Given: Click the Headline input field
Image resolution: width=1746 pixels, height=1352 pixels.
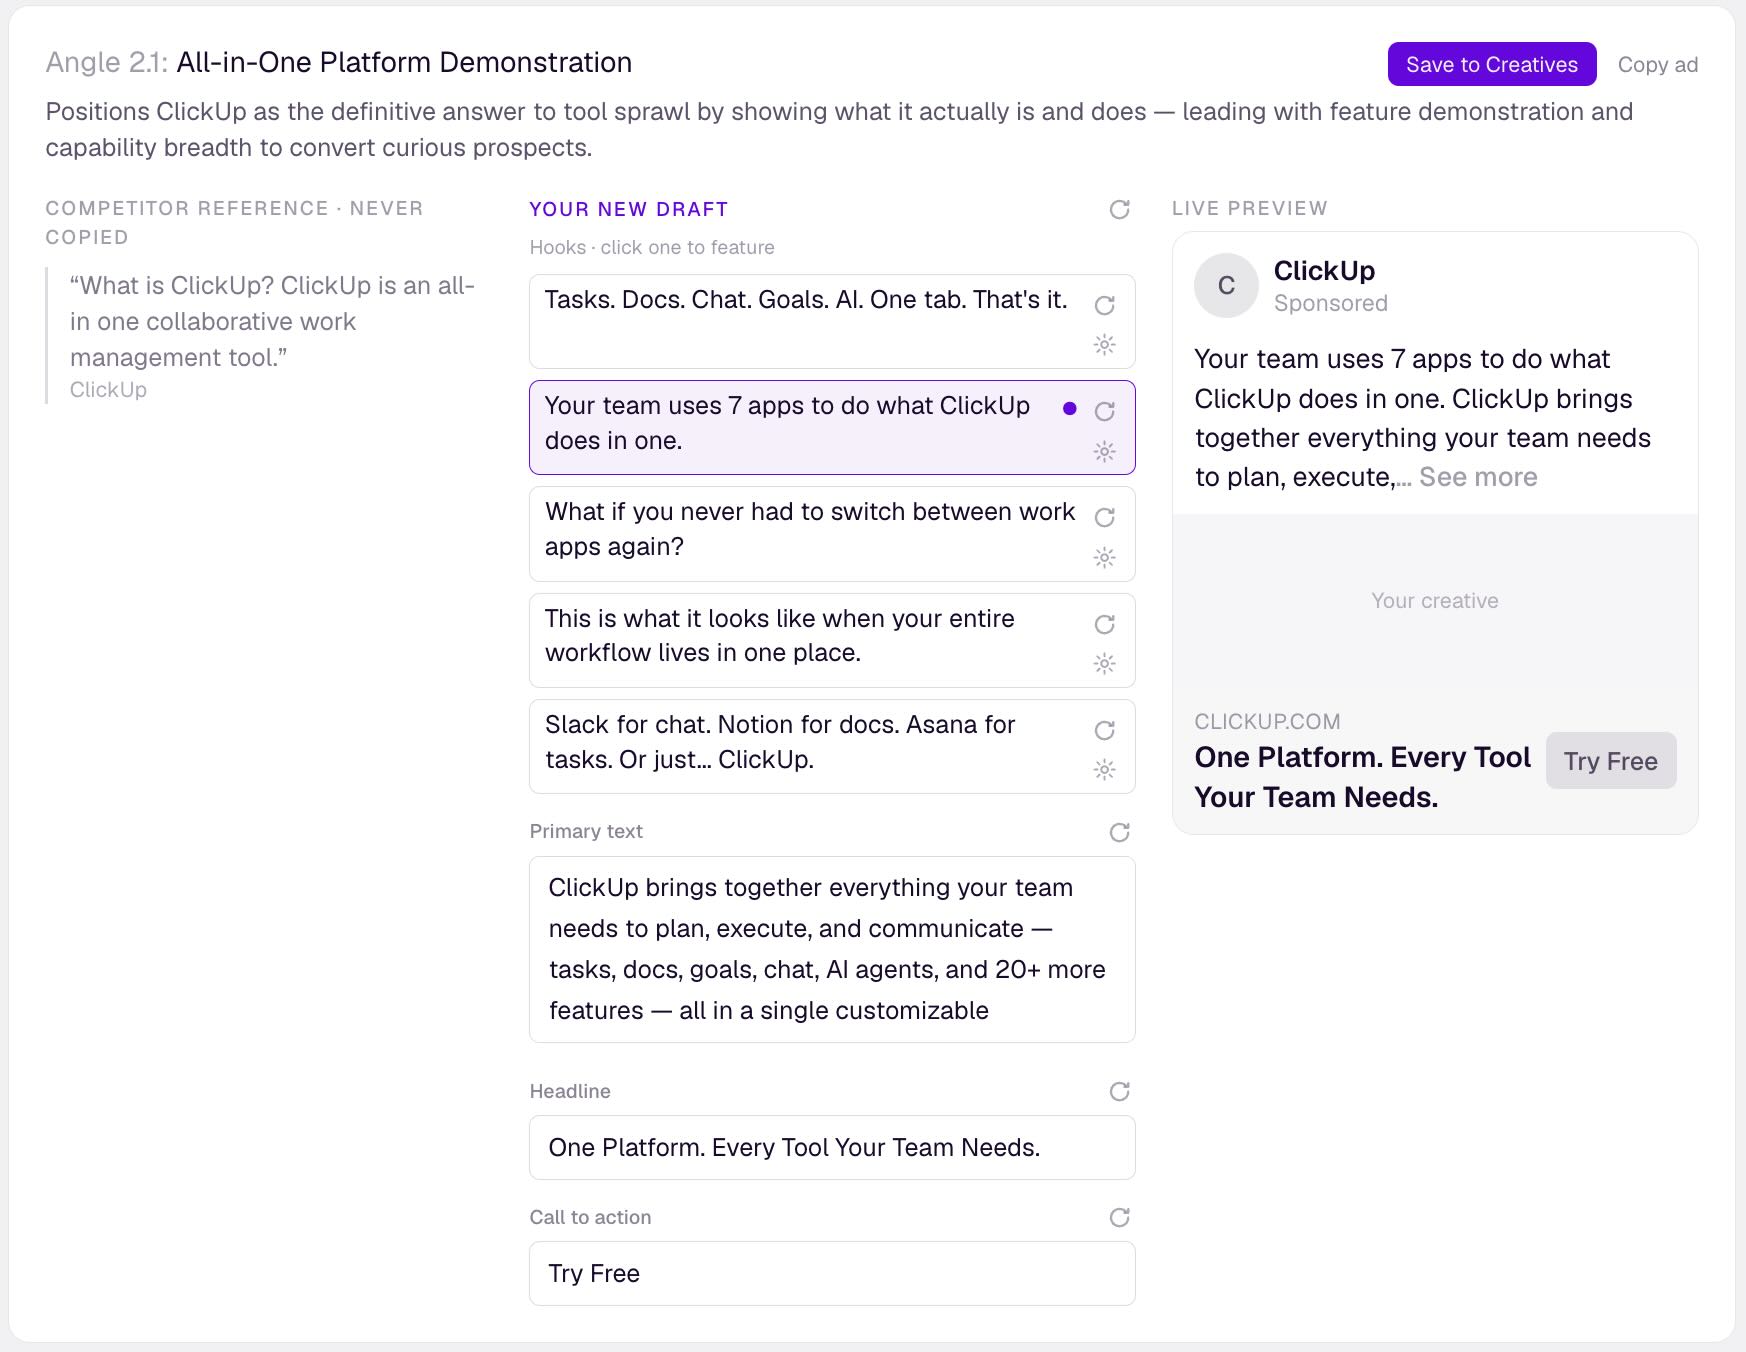Looking at the screenshot, I should click(832, 1148).
